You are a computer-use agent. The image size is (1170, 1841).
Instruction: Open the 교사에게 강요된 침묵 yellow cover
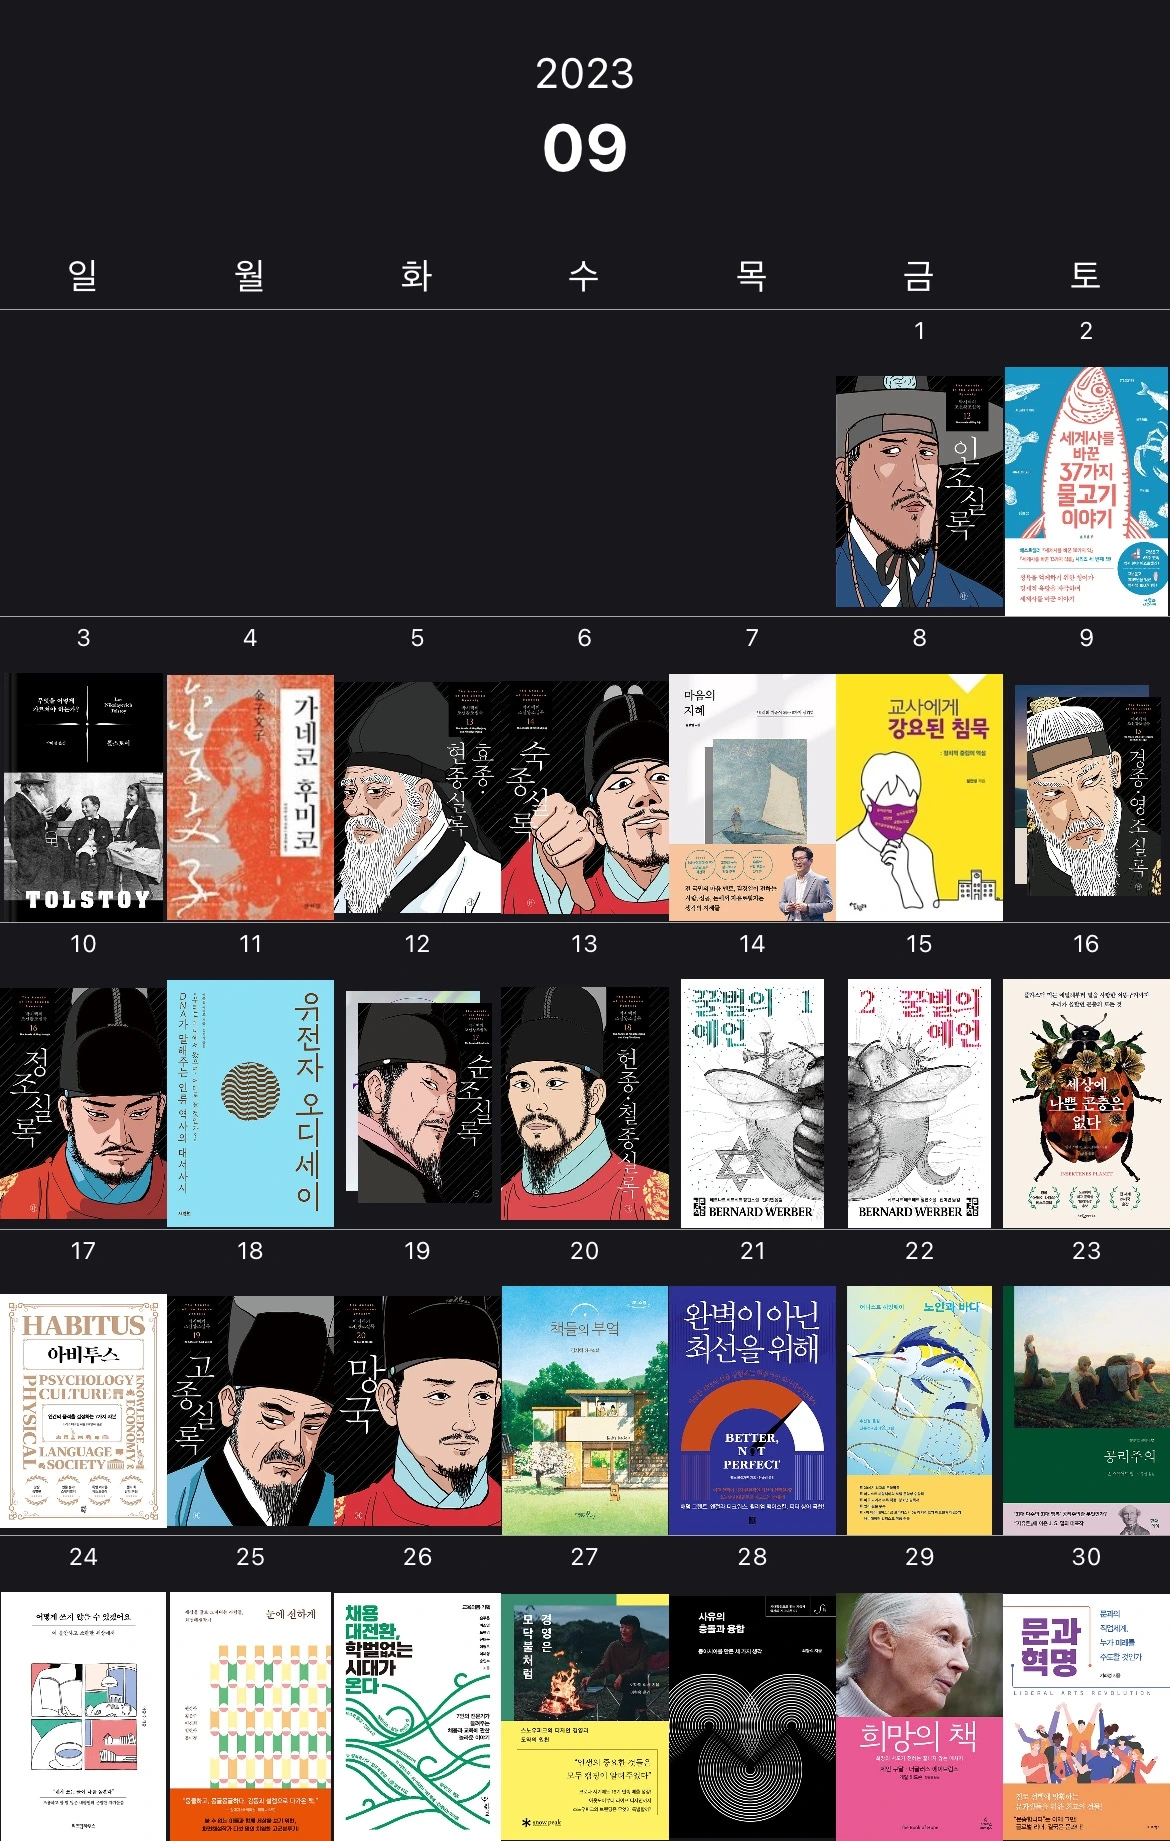pos(919,797)
